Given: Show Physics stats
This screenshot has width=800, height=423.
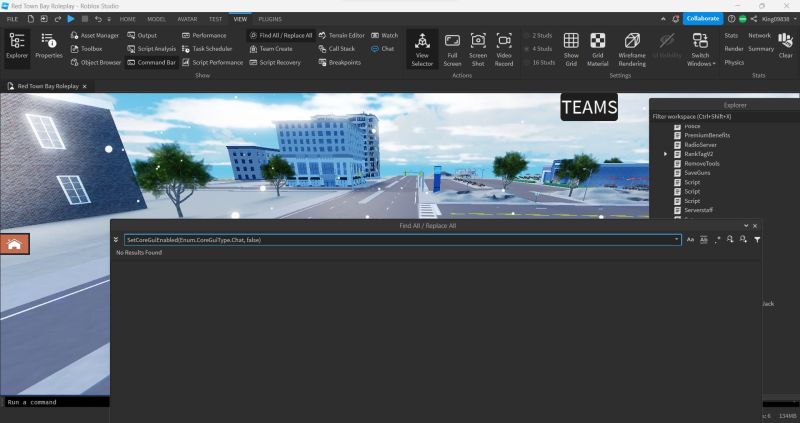Looking at the screenshot, I should click(734, 63).
